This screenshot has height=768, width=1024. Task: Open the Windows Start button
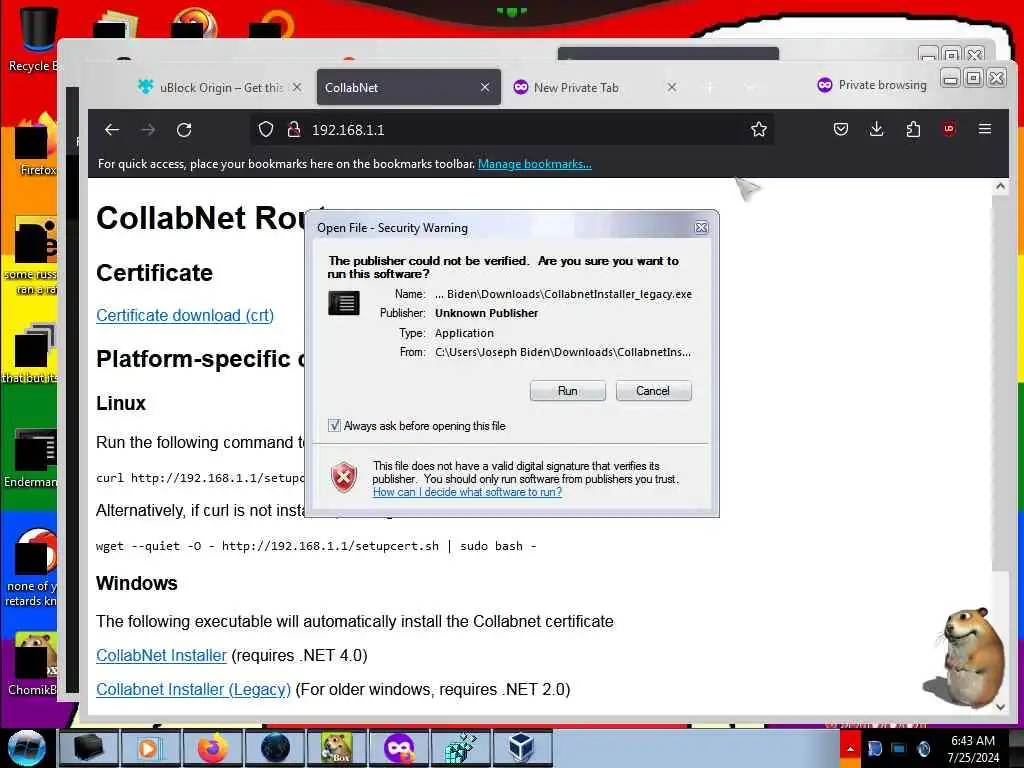coord(26,748)
